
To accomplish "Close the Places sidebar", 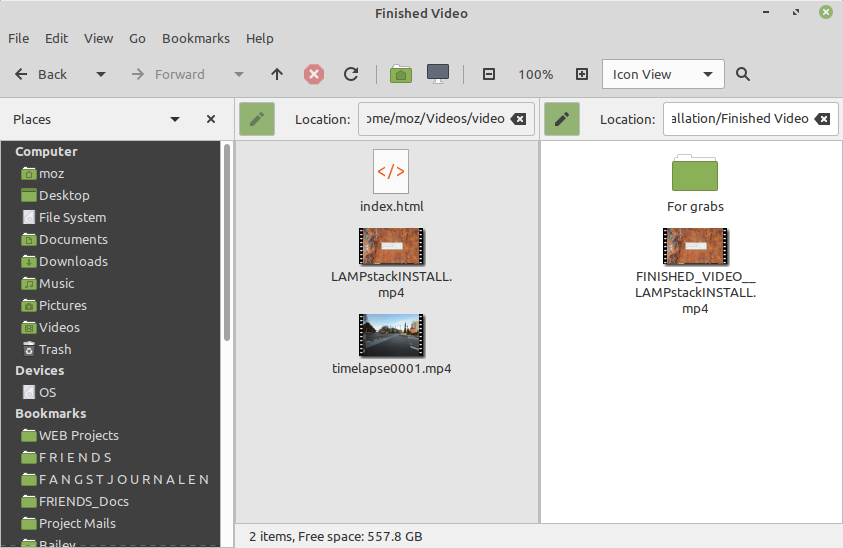I will click(x=211, y=119).
